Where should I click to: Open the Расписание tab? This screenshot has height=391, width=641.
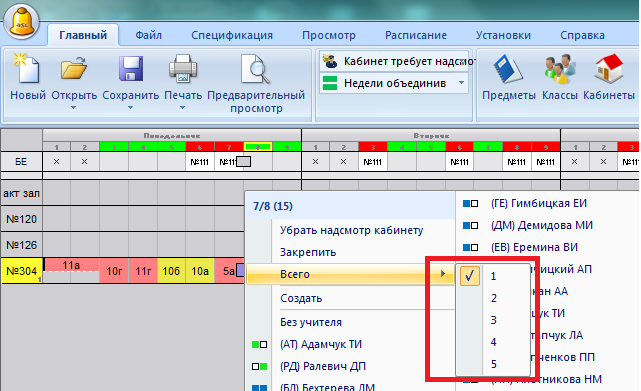tap(416, 35)
